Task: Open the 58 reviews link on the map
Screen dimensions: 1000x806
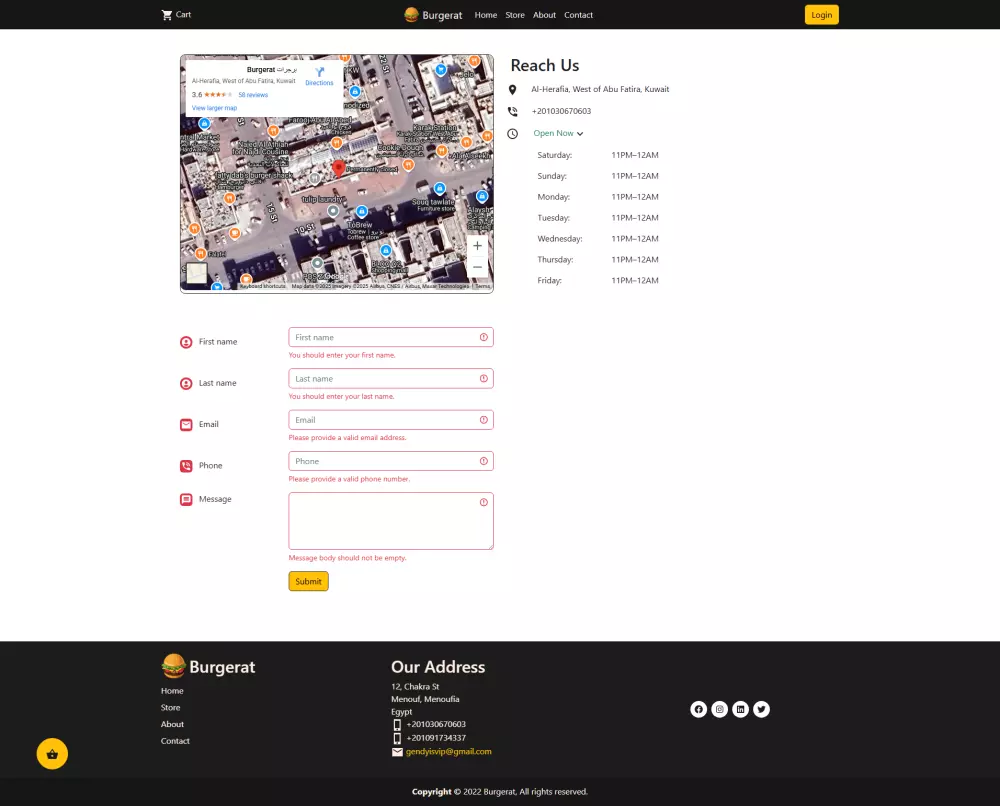Action: 252,94
